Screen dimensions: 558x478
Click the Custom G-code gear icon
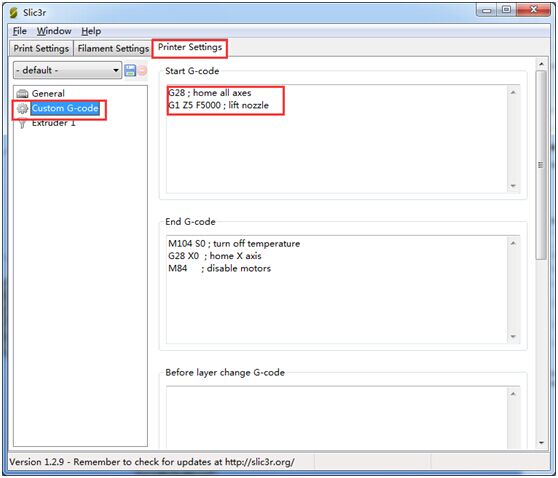(22, 108)
